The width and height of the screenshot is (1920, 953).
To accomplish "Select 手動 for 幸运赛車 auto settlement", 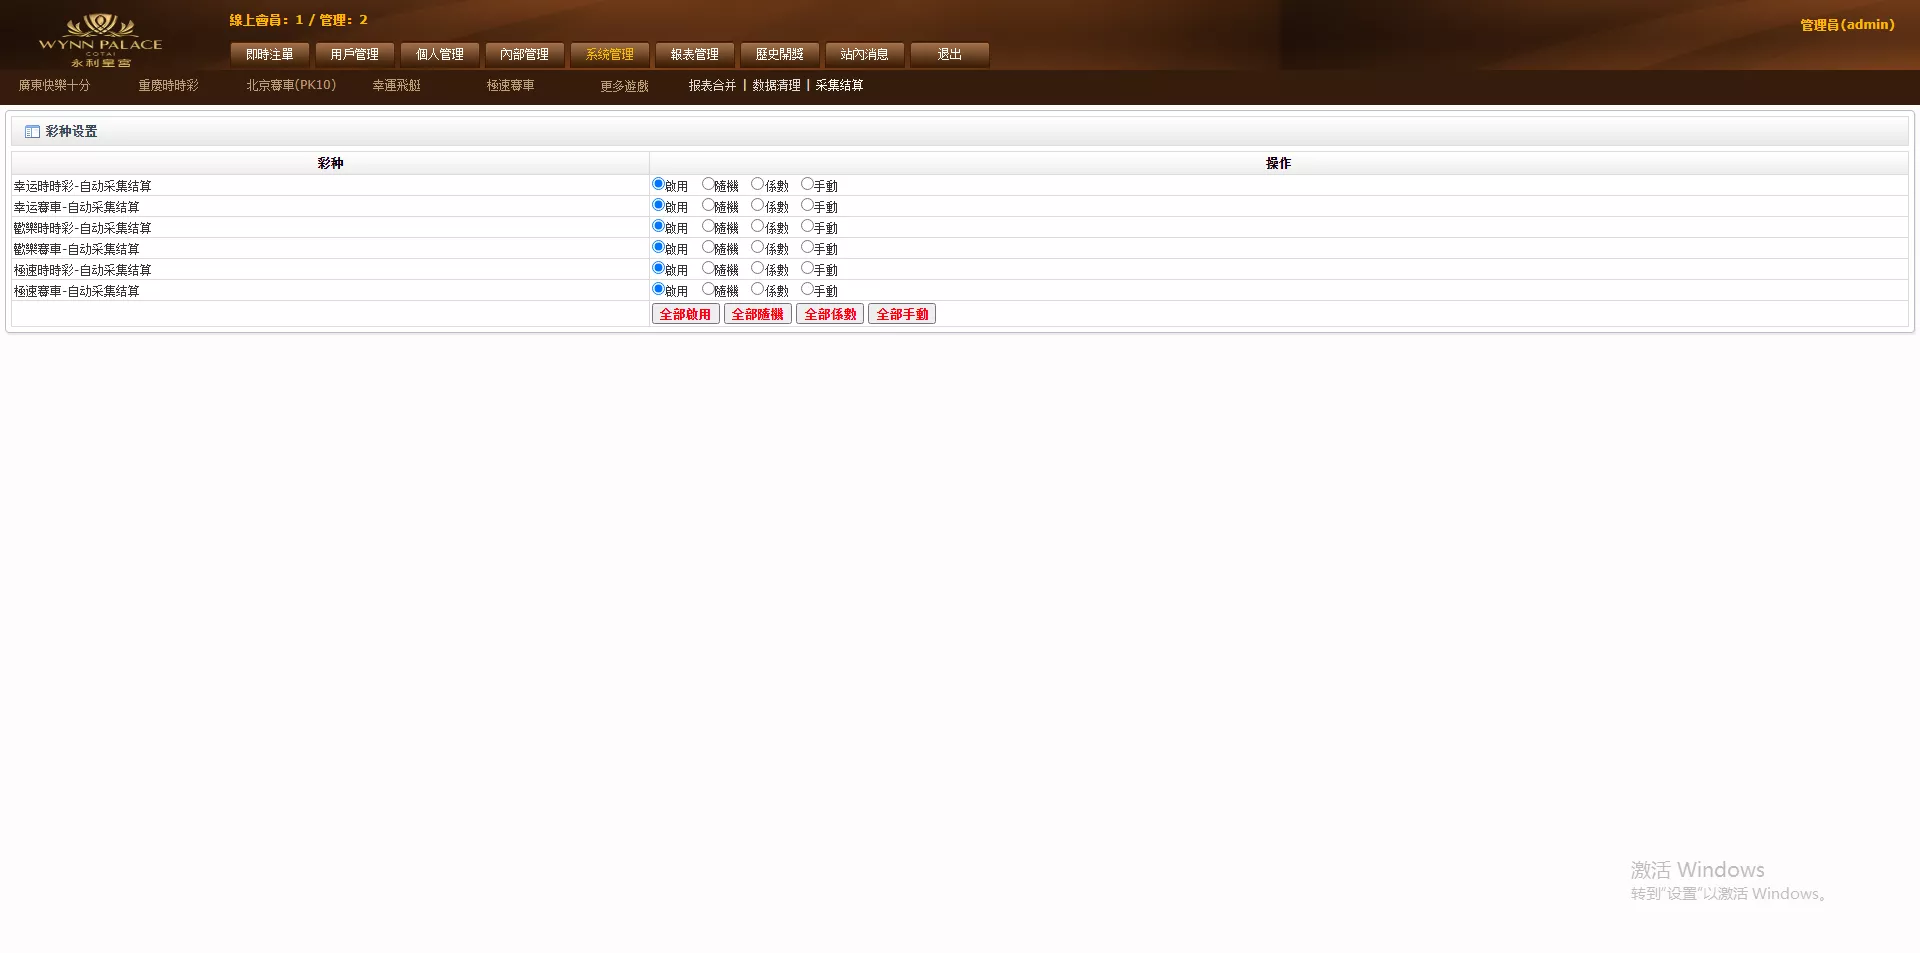I will [807, 205].
